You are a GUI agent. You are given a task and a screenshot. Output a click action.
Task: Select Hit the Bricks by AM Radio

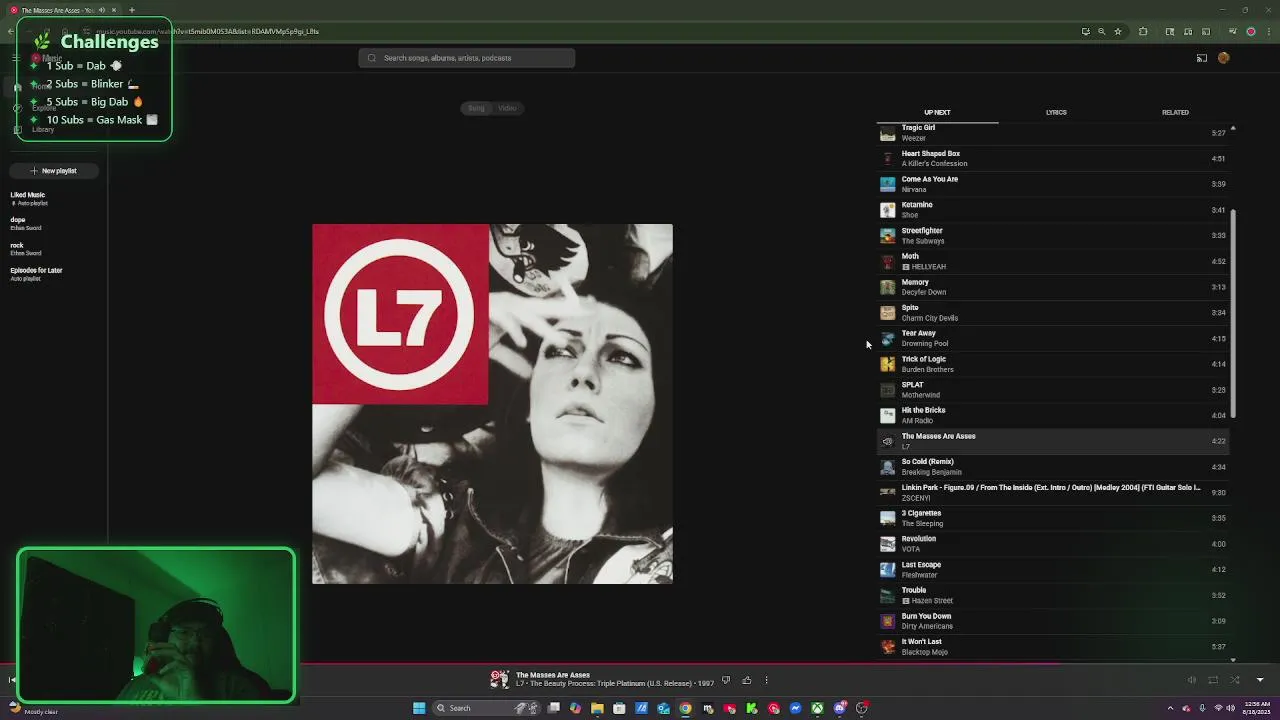point(1053,415)
